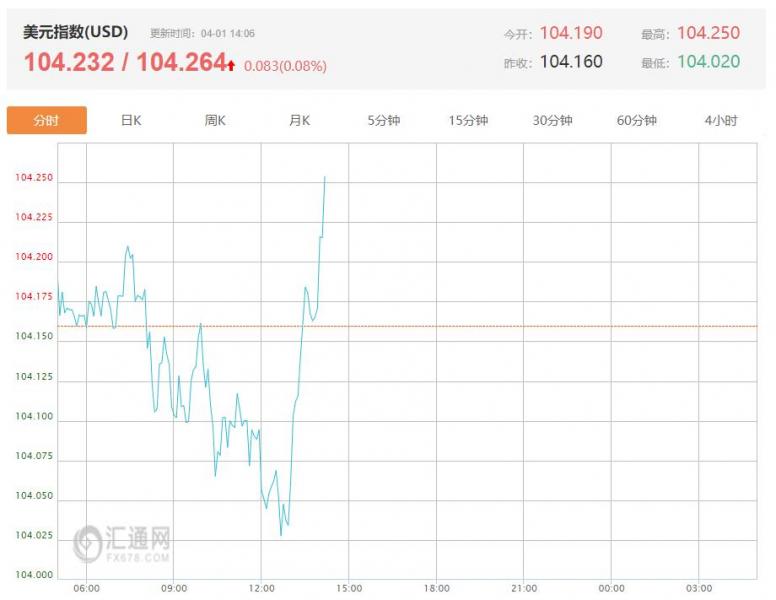Screen dimensions: 776x600
Task: Select the 分时 tab
Action: click(47, 121)
